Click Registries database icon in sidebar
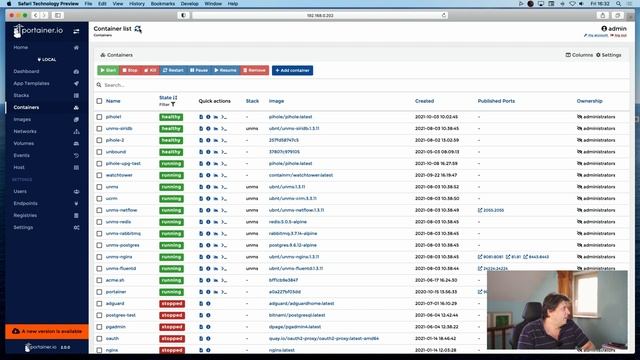This screenshot has height=360, width=640. coord(76,216)
